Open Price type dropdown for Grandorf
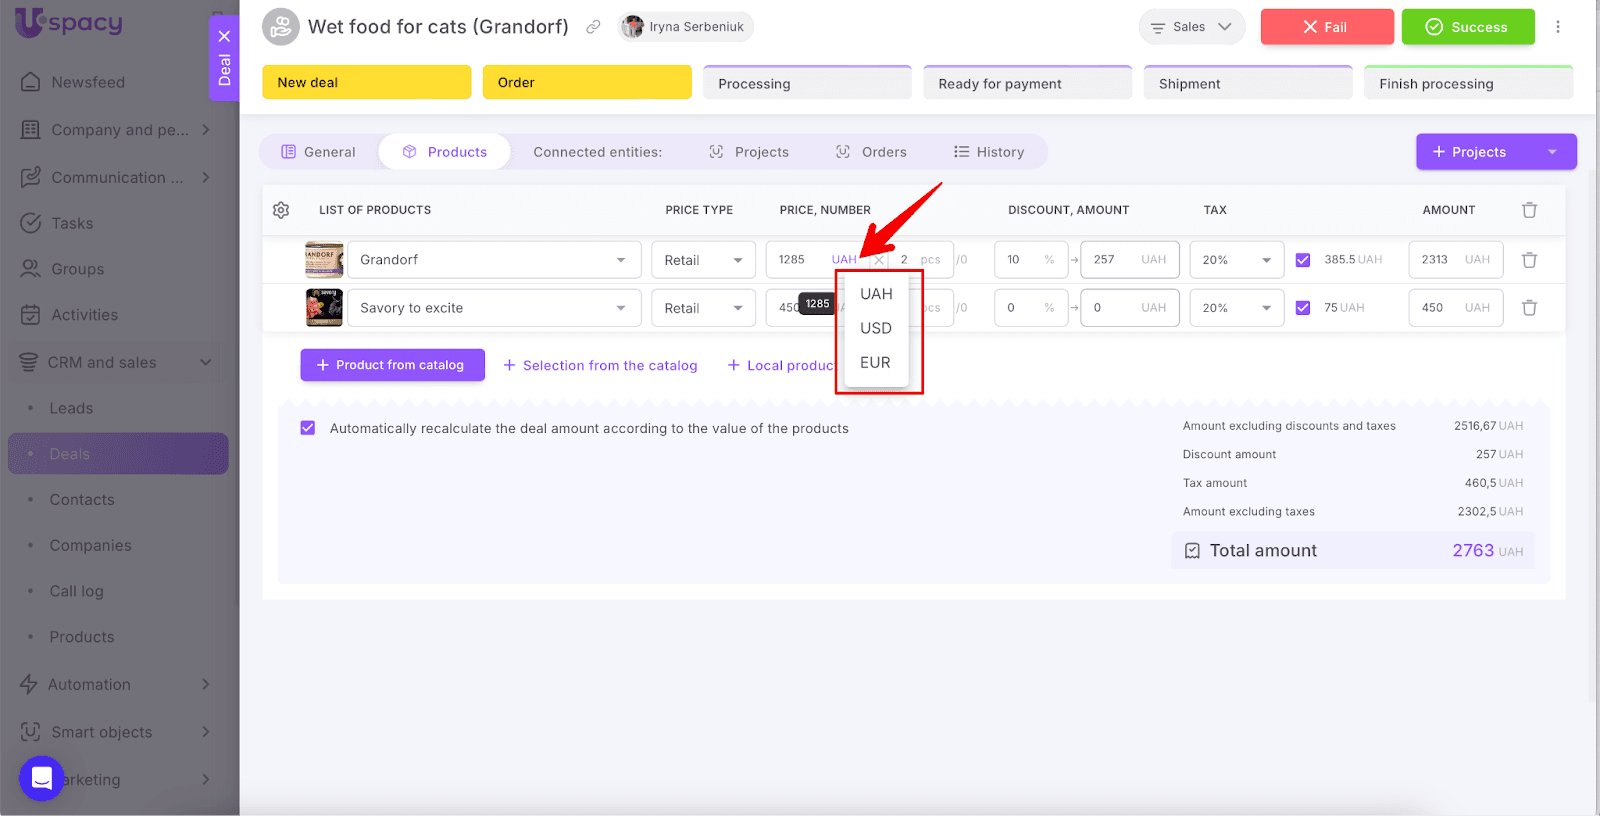 pyautogui.click(x=703, y=260)
